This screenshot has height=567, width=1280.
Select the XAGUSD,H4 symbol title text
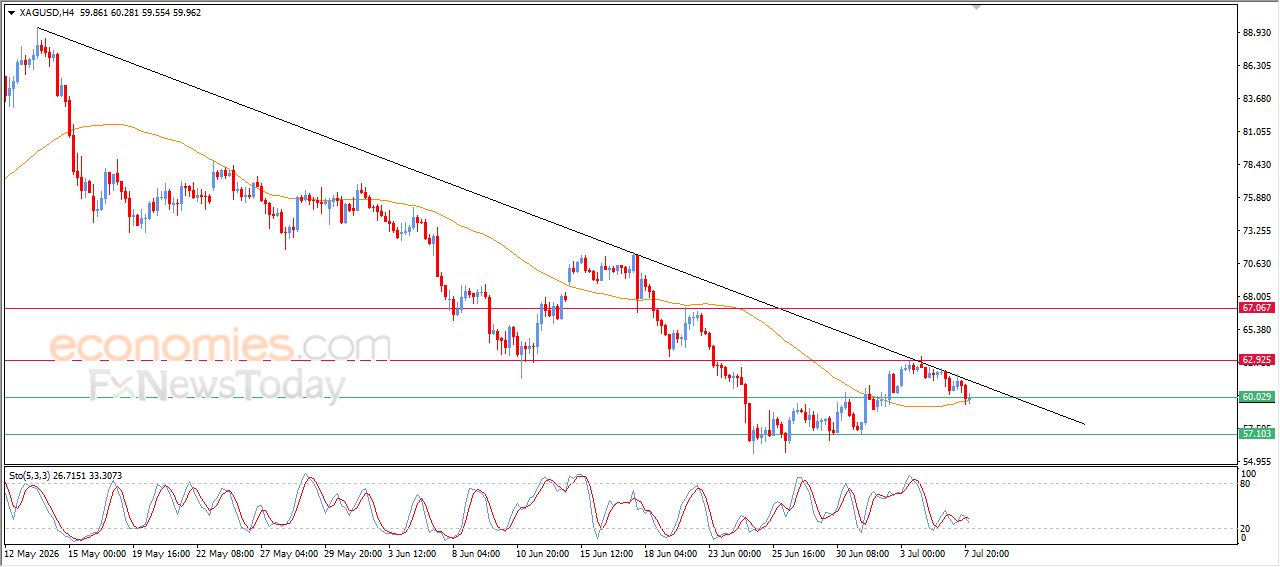(46, 13)
